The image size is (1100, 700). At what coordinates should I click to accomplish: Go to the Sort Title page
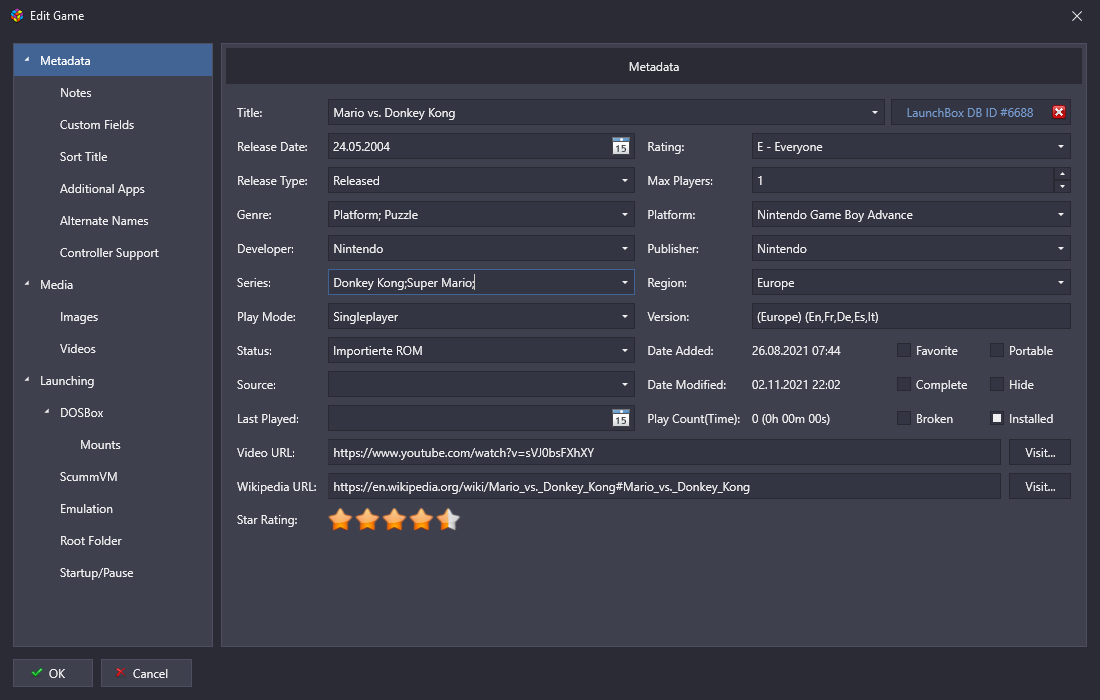(x=83, y=156)
